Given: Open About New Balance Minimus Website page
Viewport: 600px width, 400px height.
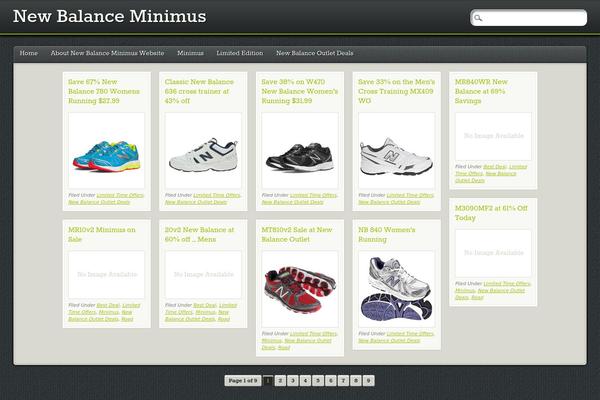Looking at the screenshot, I should coord(108,53).
